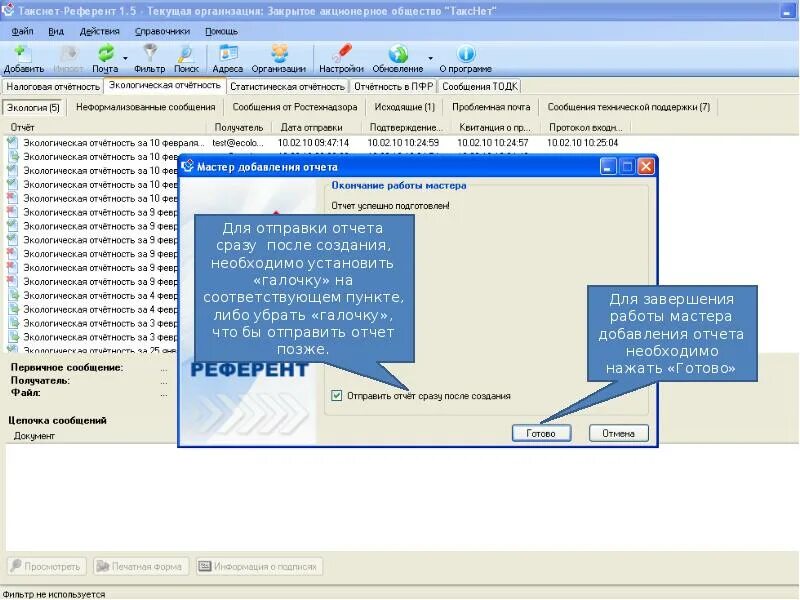Click the Добавить toolbar icon

click(23, 59)
